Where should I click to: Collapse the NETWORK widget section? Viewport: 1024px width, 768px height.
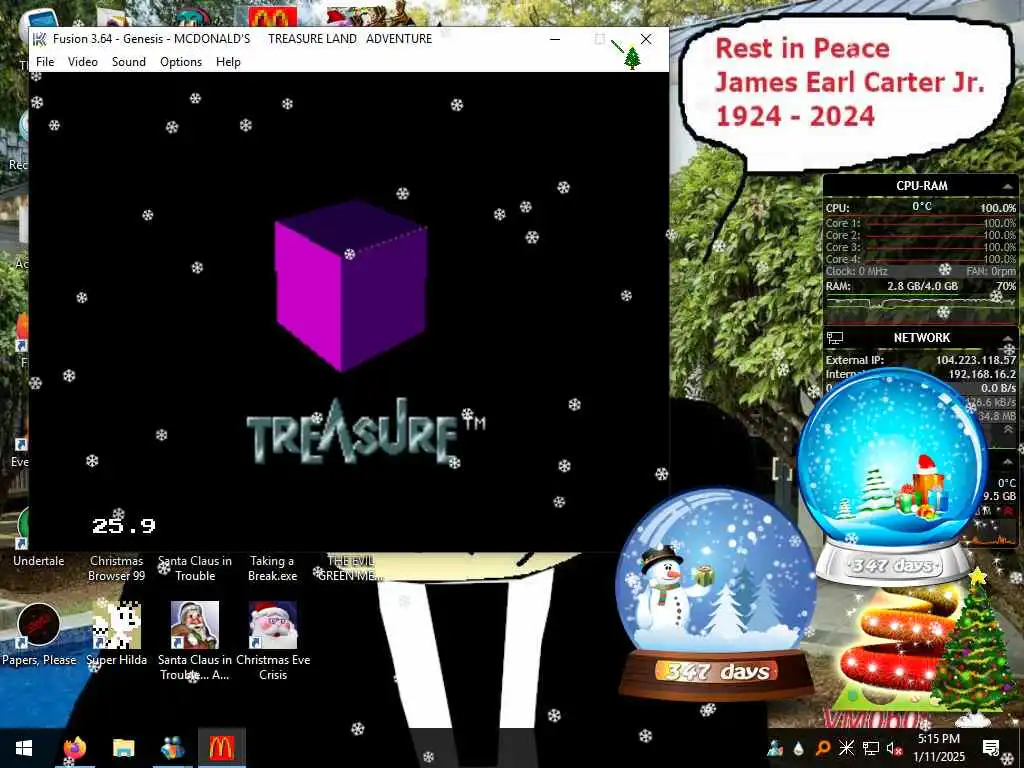point(1008,338)
